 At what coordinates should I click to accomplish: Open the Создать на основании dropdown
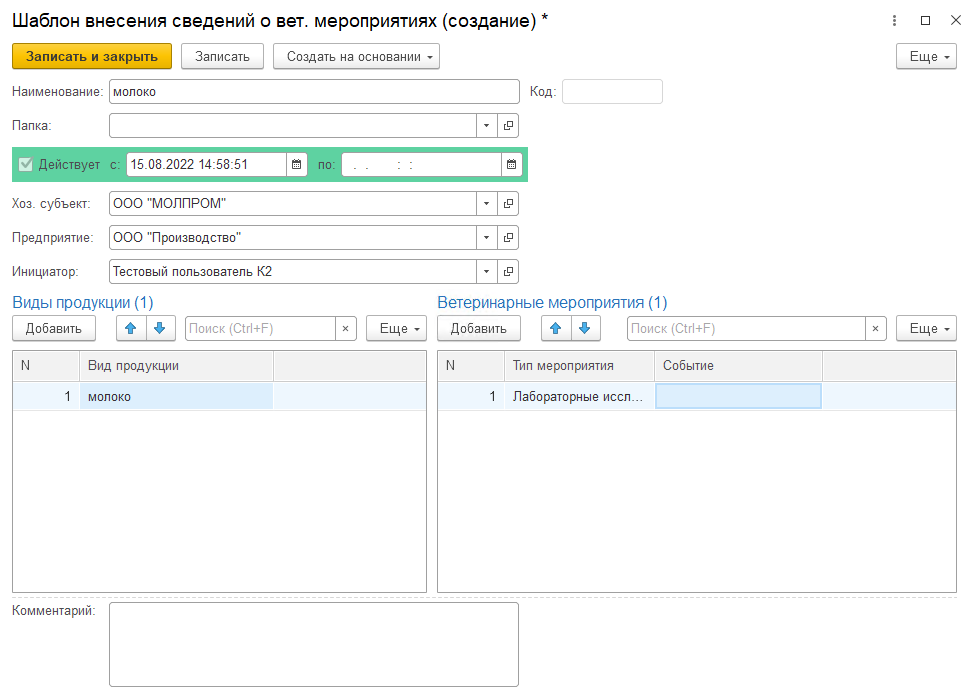click(356, 57)
